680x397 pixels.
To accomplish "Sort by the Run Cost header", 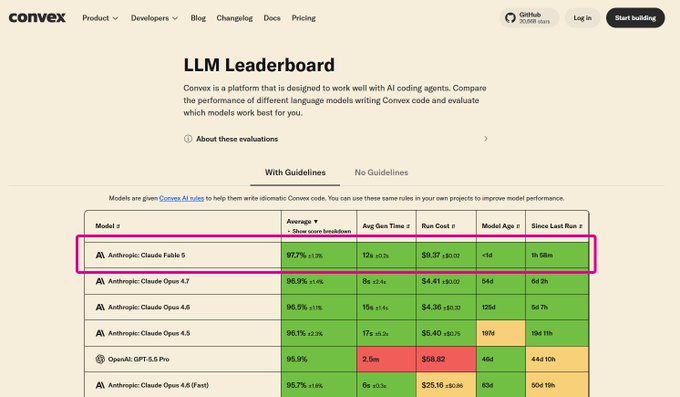I will coord(438,226).
